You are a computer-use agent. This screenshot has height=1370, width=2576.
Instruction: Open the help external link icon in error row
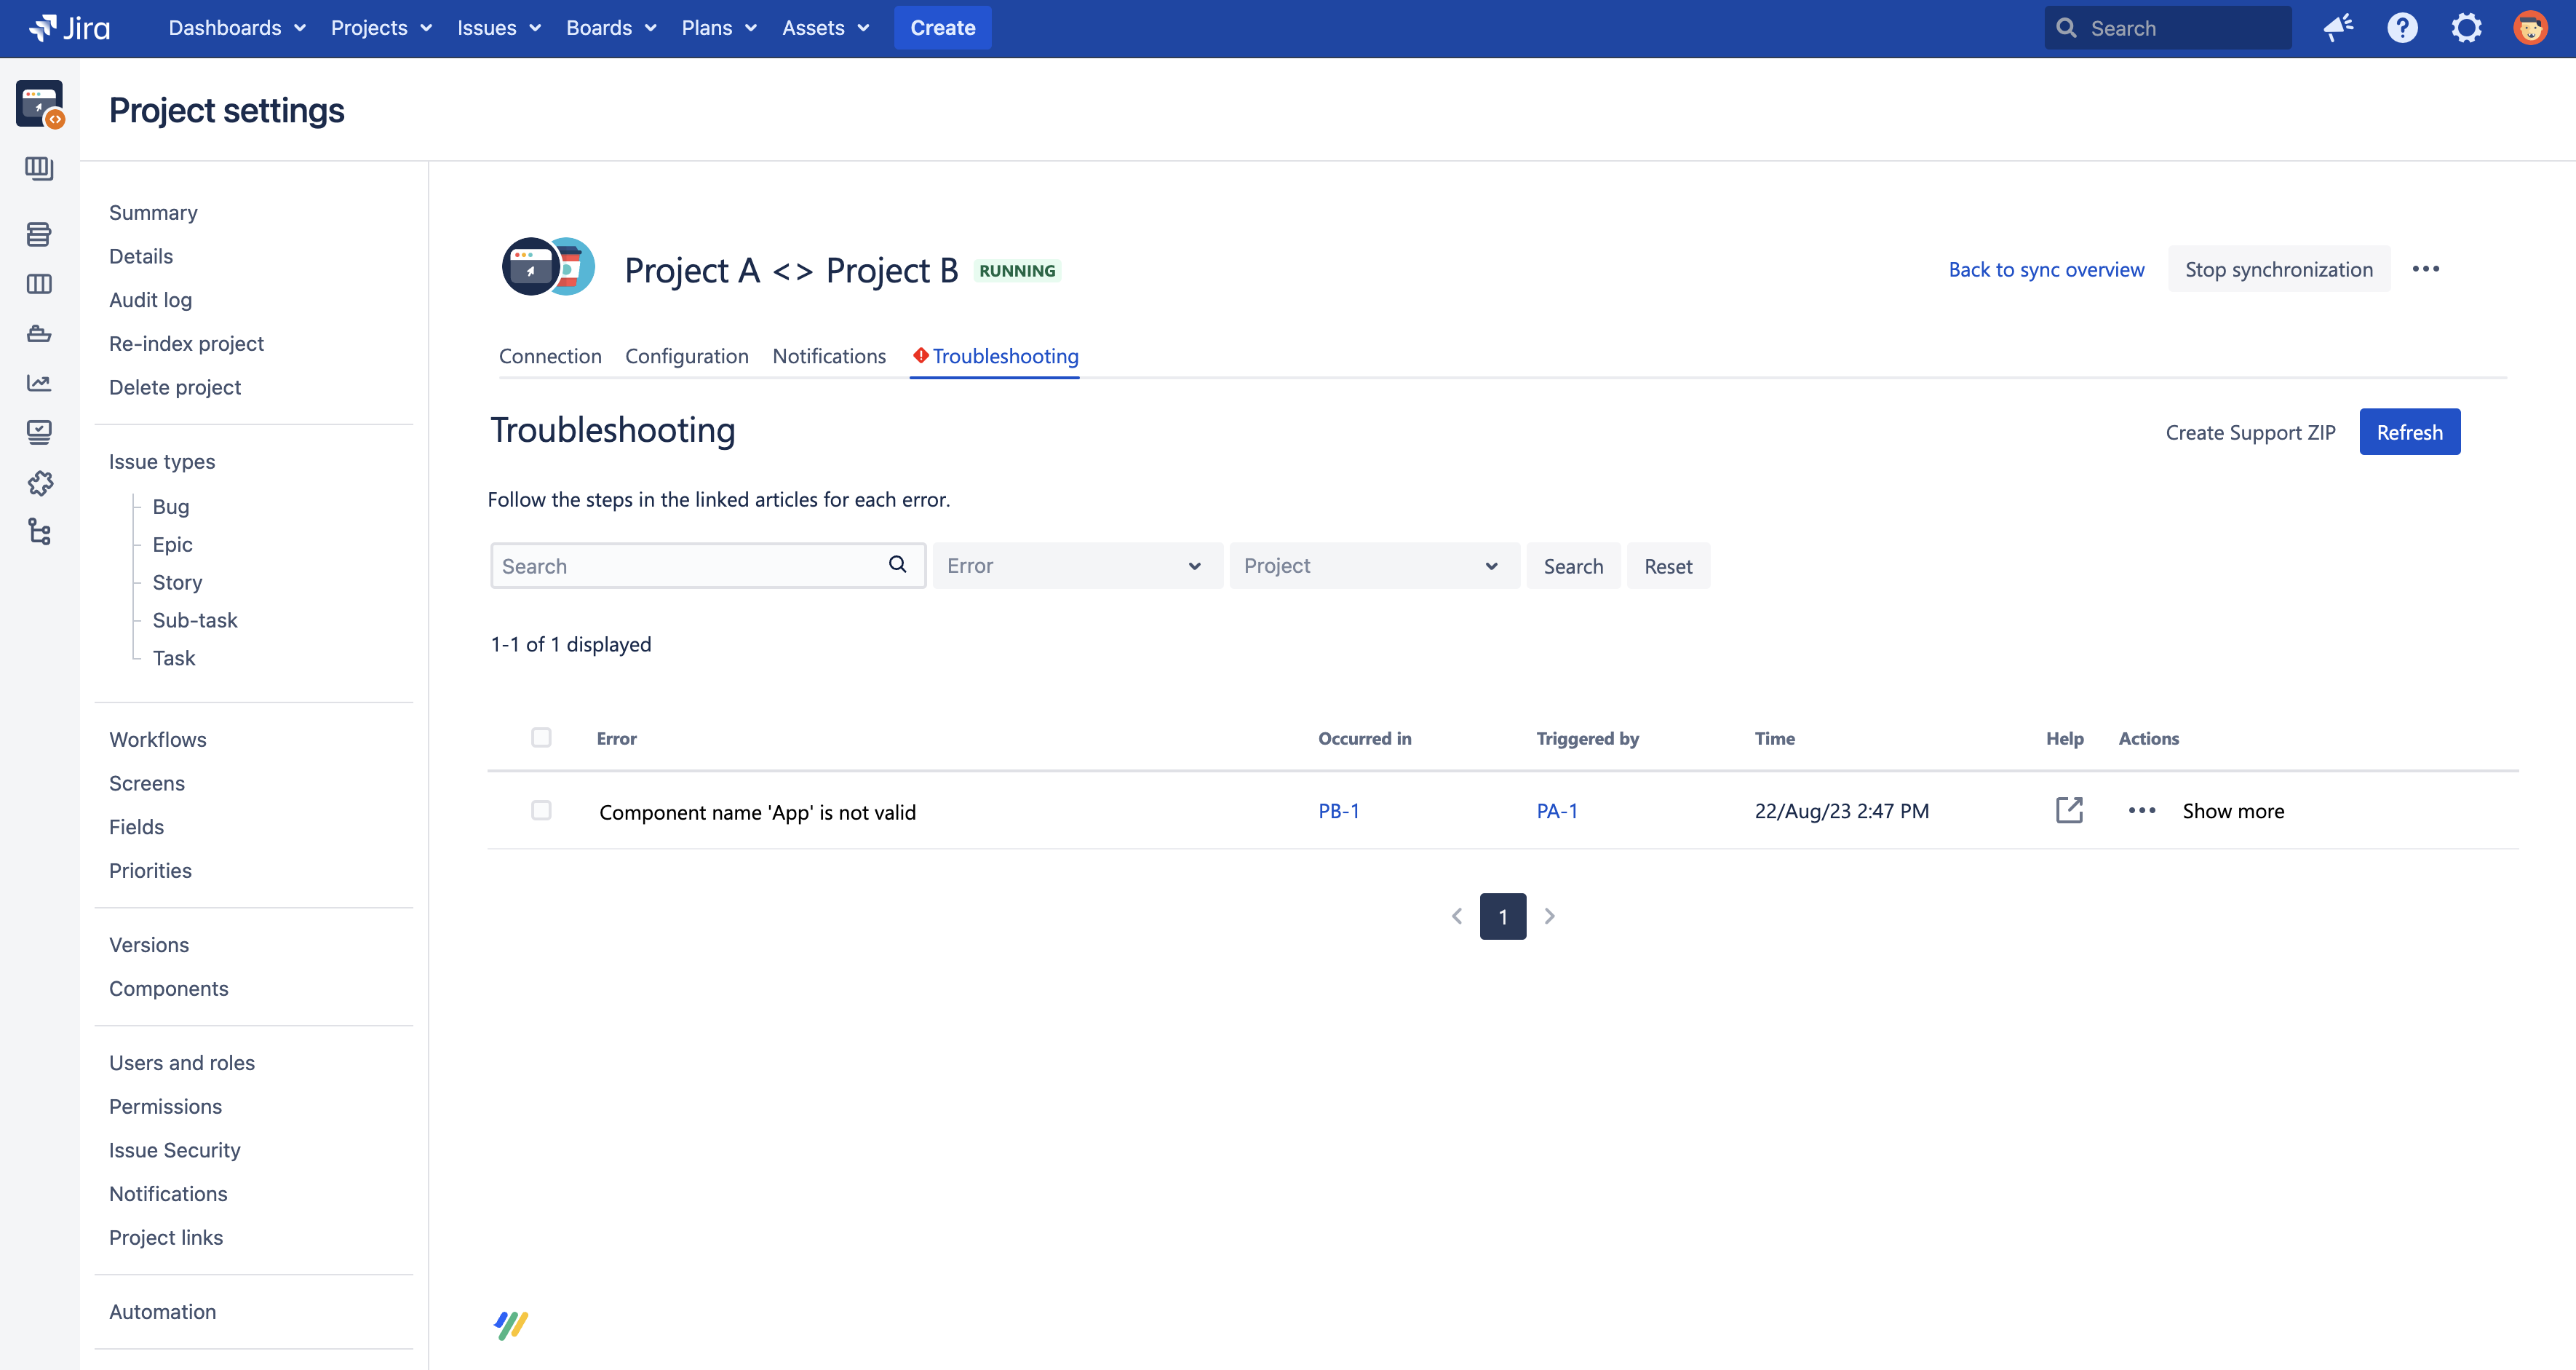tap(2069, 810)
